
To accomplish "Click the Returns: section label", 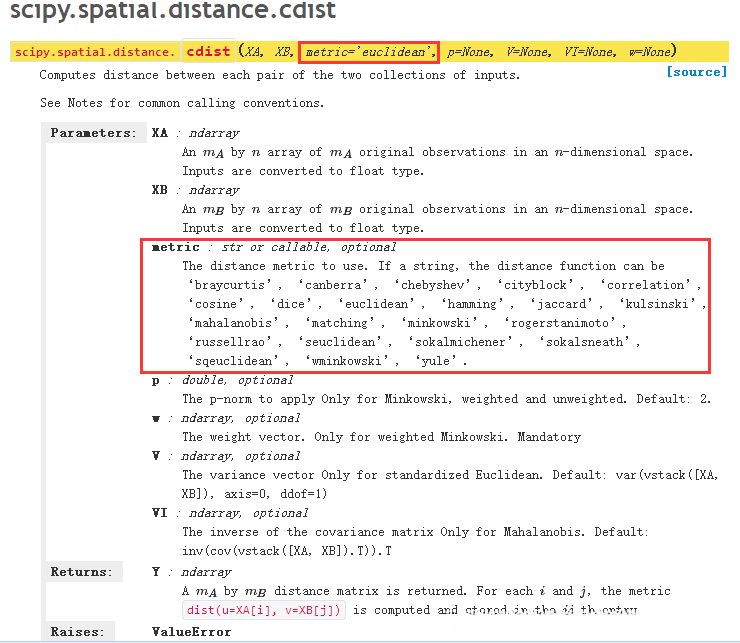I will [82, 572].
